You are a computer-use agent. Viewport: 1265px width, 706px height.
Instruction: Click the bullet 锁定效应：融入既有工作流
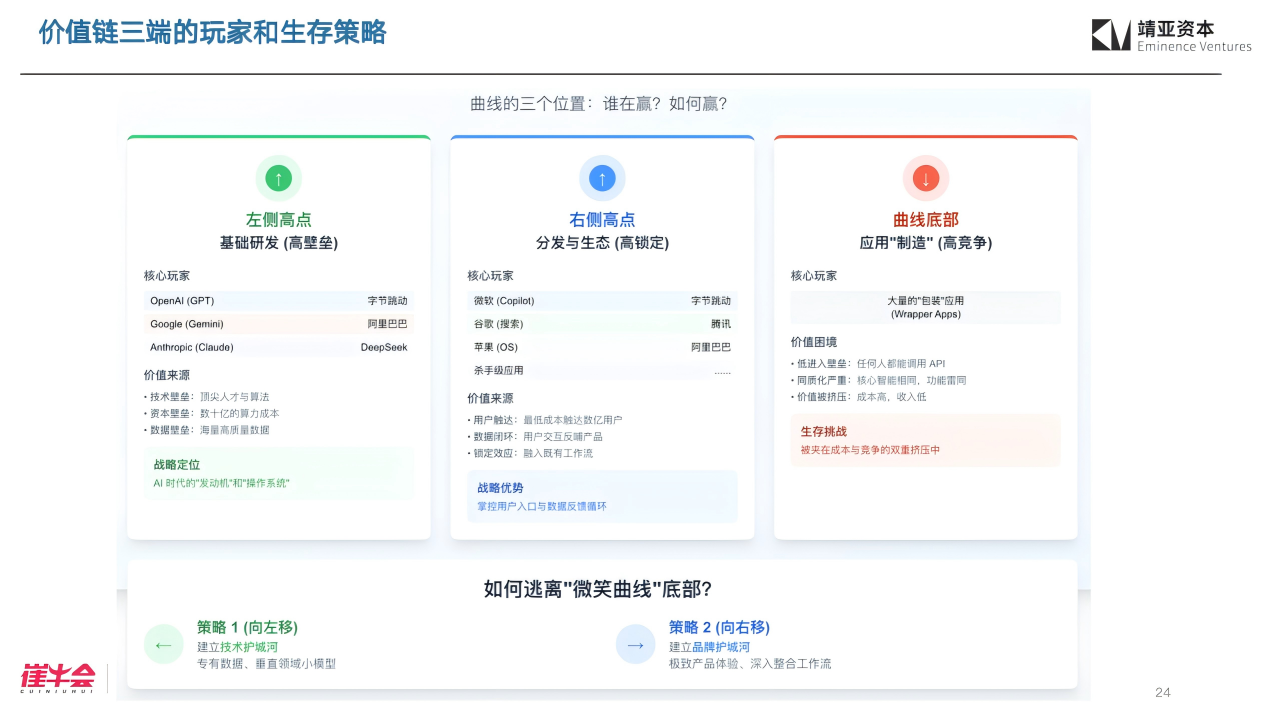[x=530, y=453]
